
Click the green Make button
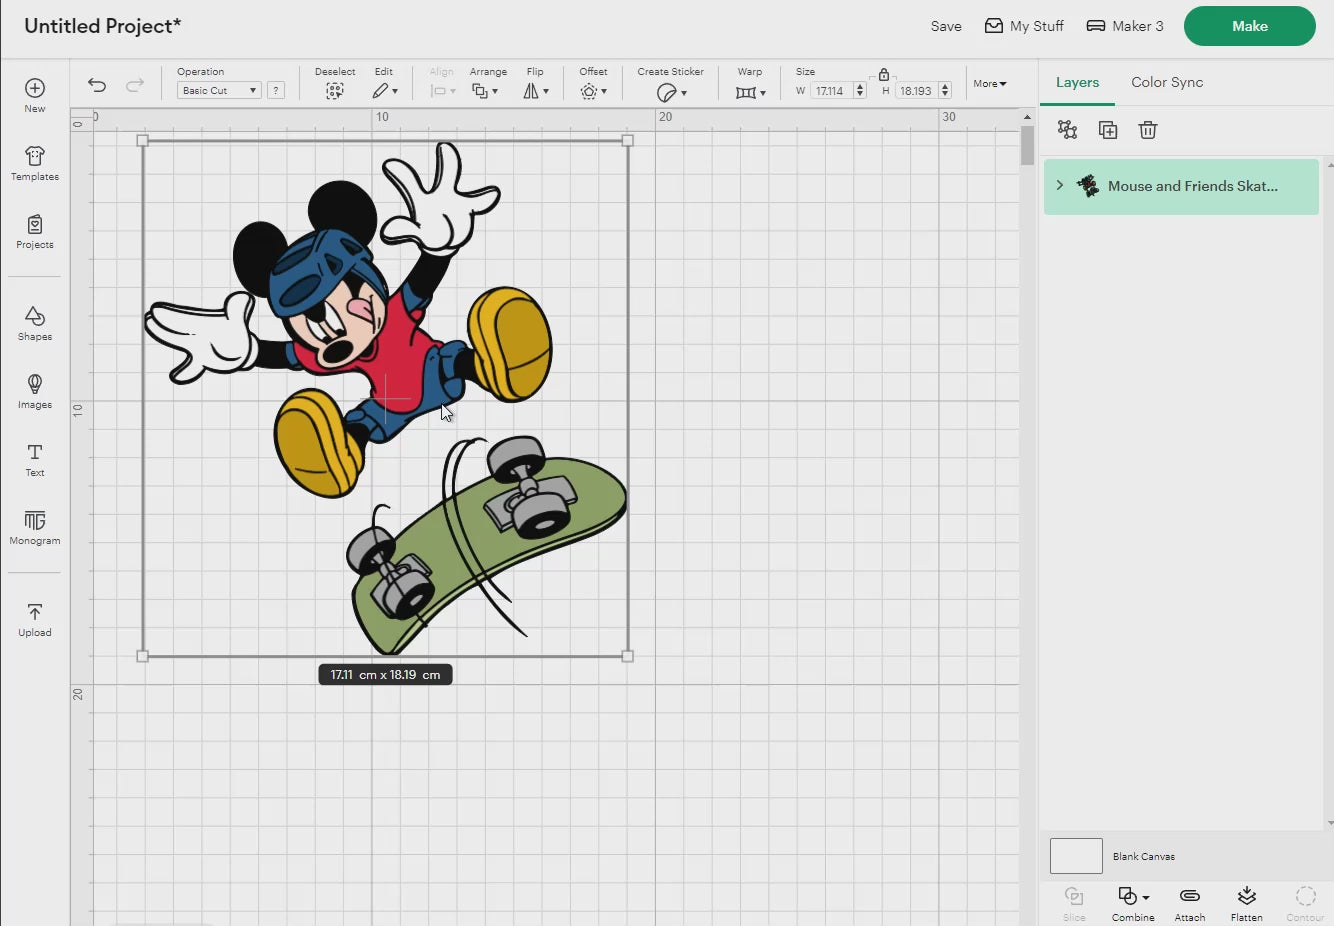coord(1250,26)
